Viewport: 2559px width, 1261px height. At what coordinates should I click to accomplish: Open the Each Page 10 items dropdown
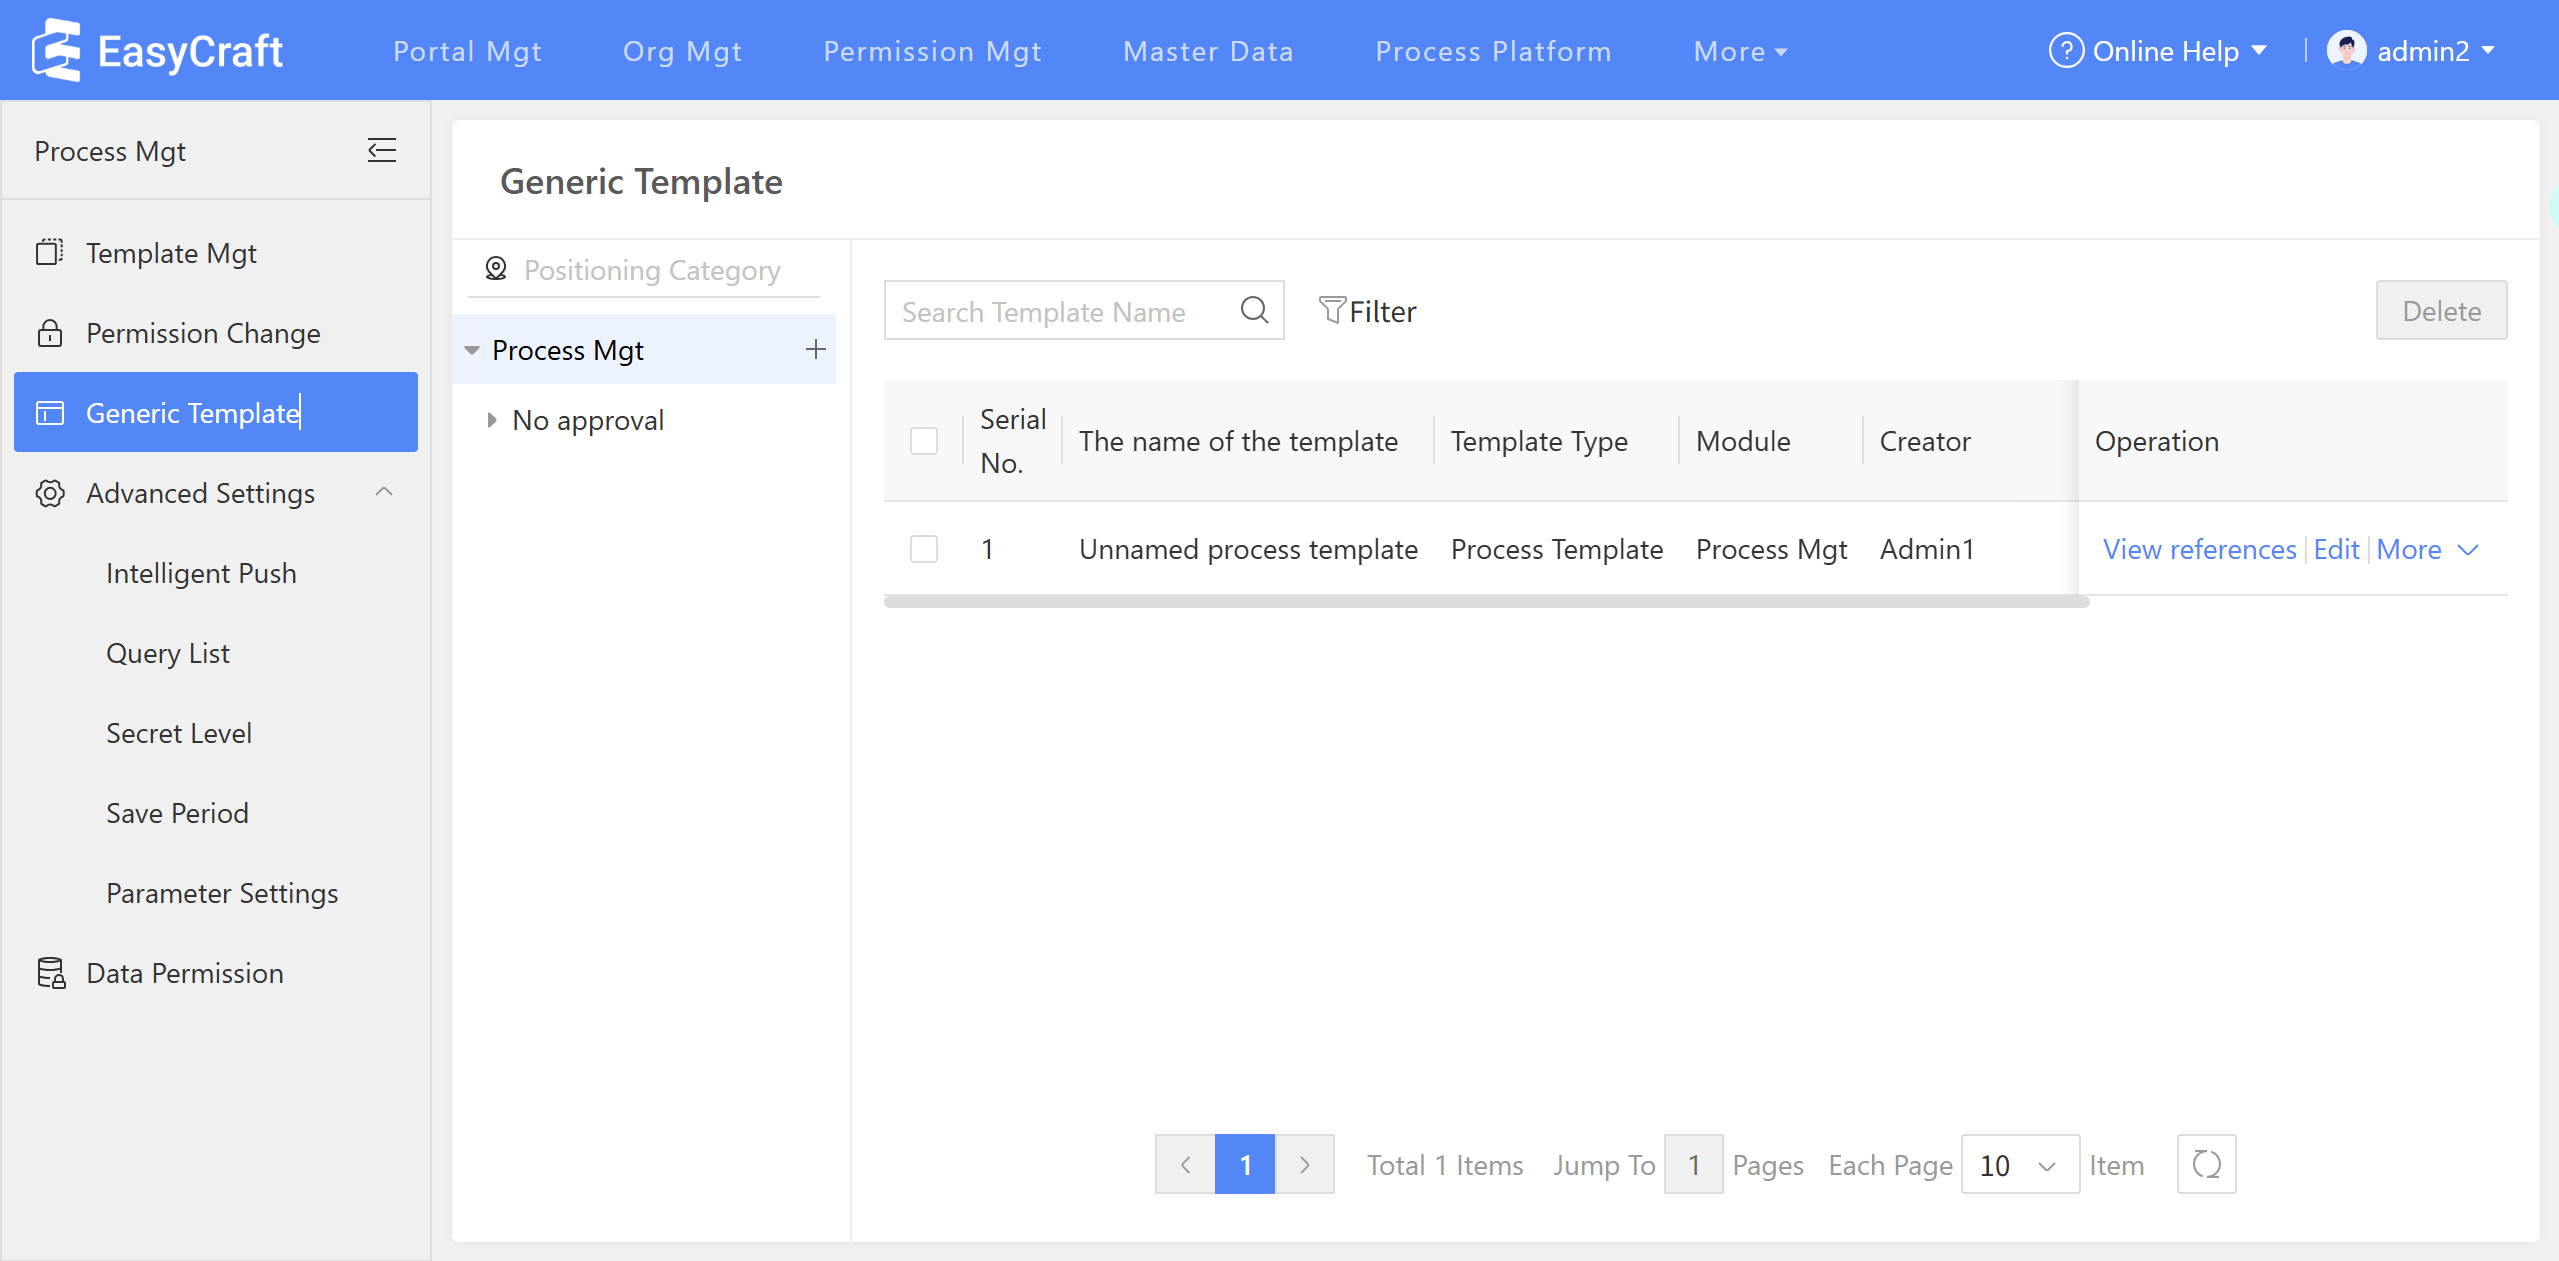(2020, 1165)
